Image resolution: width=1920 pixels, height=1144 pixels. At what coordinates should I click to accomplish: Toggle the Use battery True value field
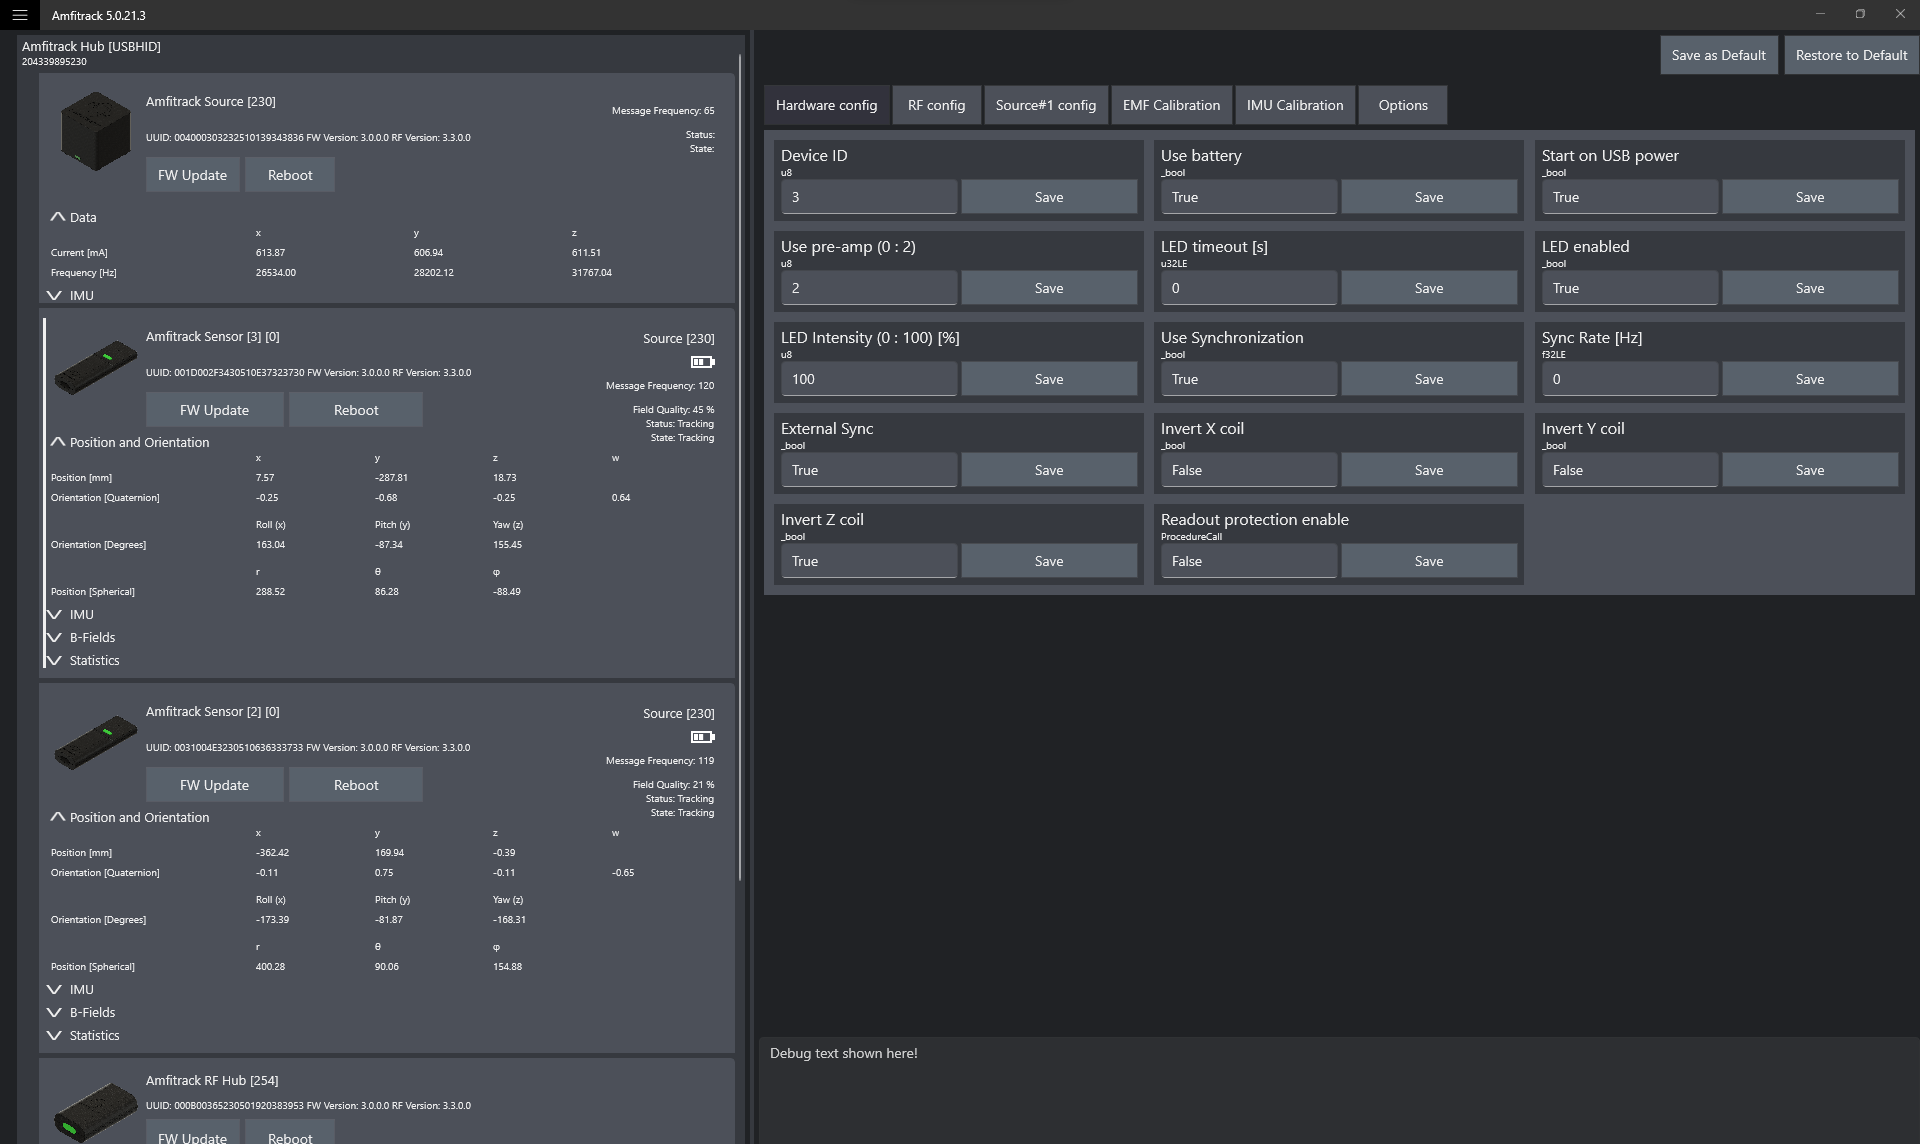click(1248, 197)
